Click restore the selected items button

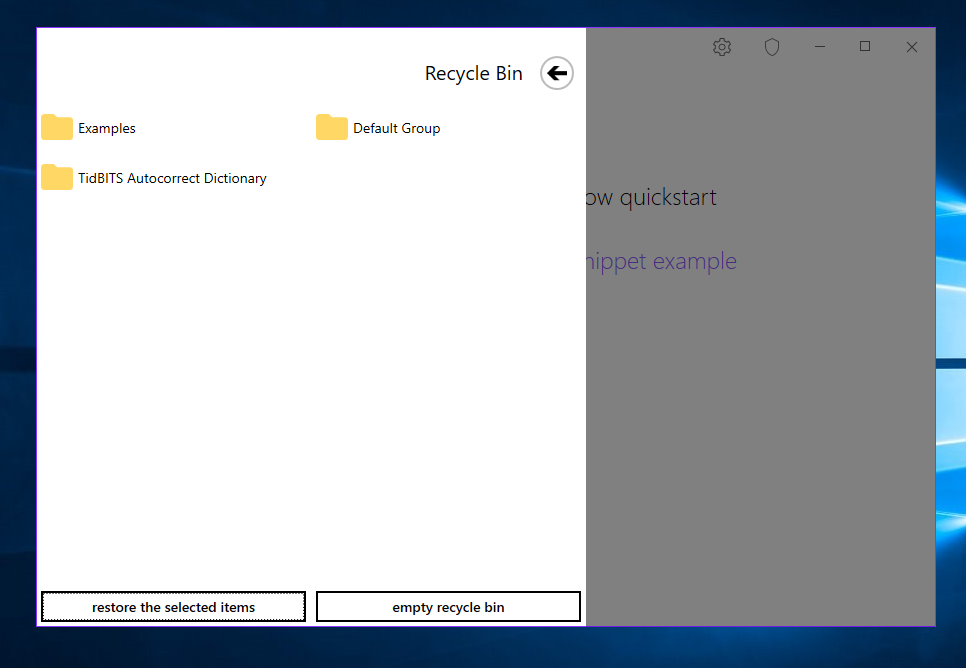tap(173, 607)
